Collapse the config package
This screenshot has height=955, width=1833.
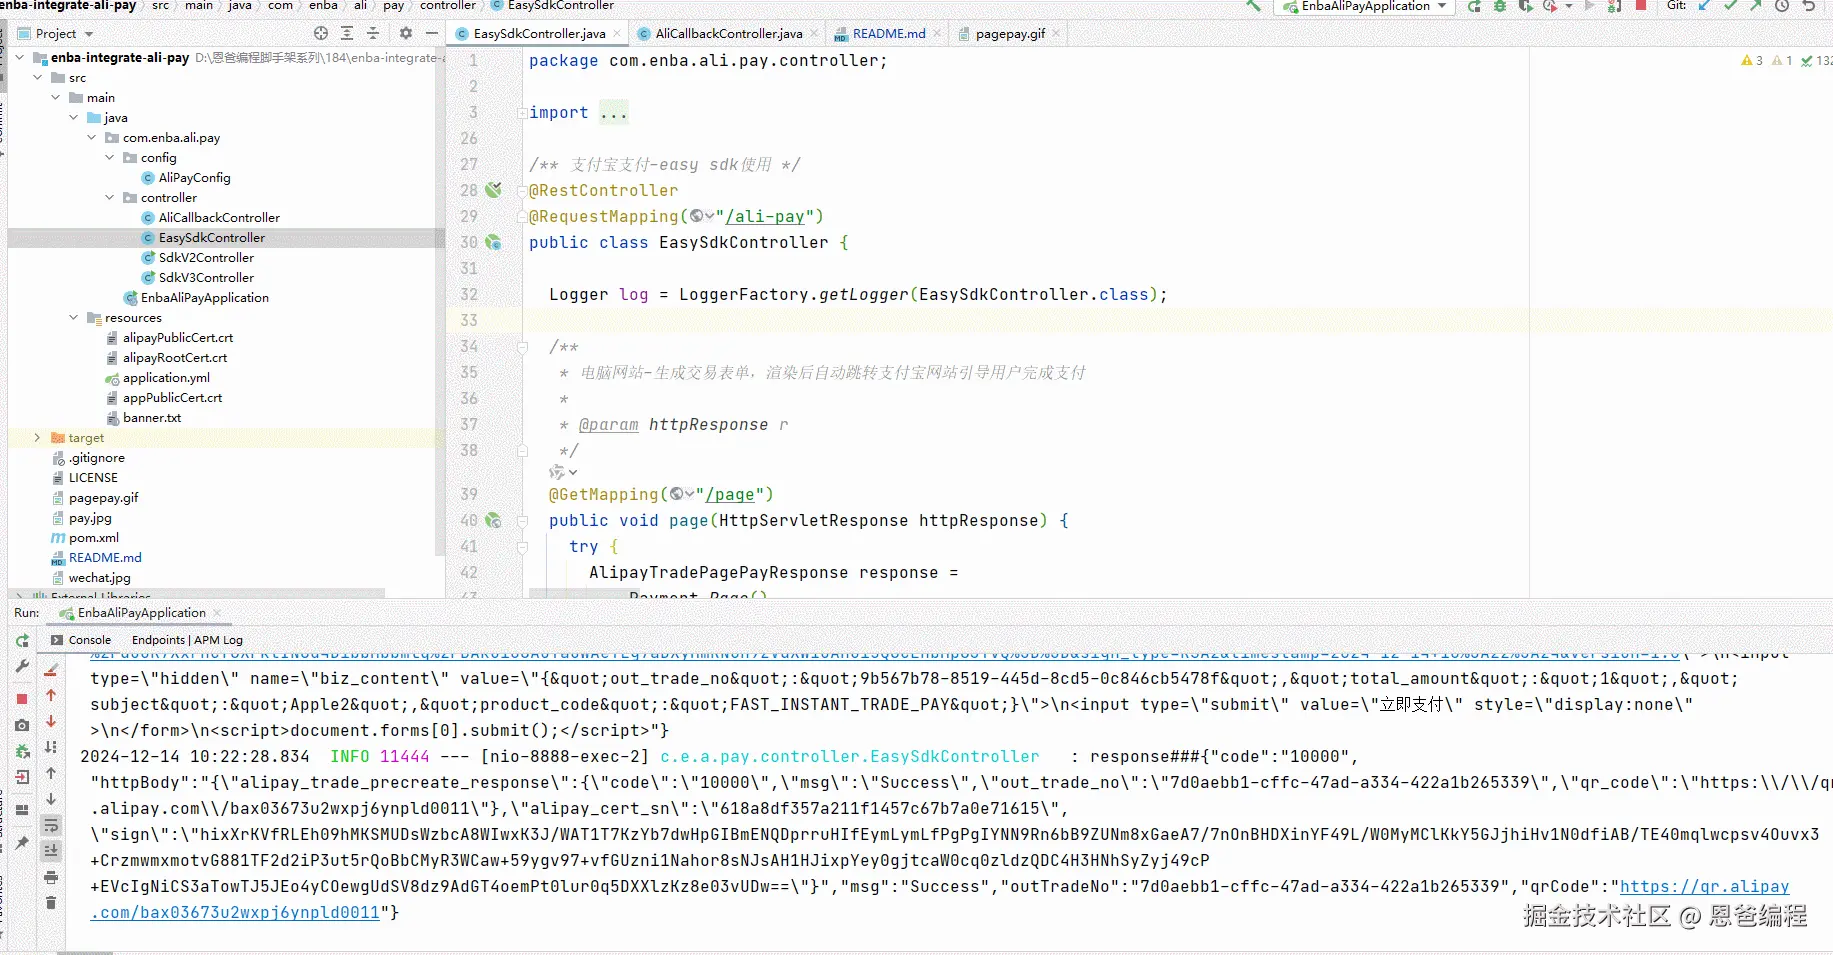click(109, 157)
